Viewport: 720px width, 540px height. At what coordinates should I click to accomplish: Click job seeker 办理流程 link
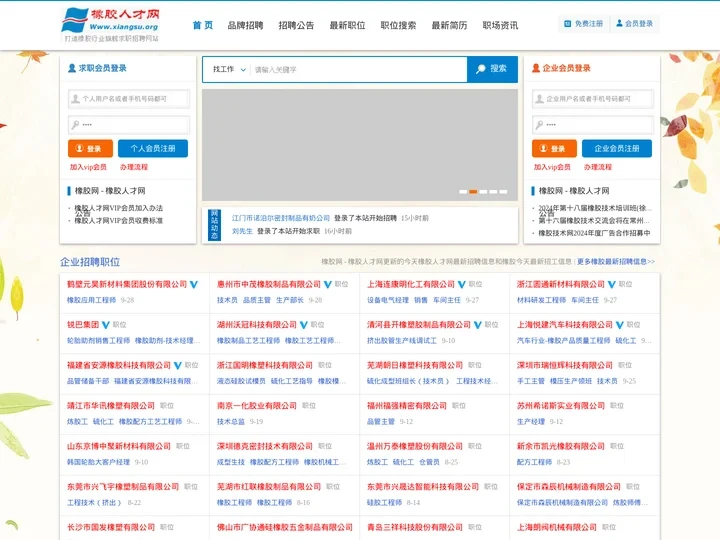click(134, 167)
